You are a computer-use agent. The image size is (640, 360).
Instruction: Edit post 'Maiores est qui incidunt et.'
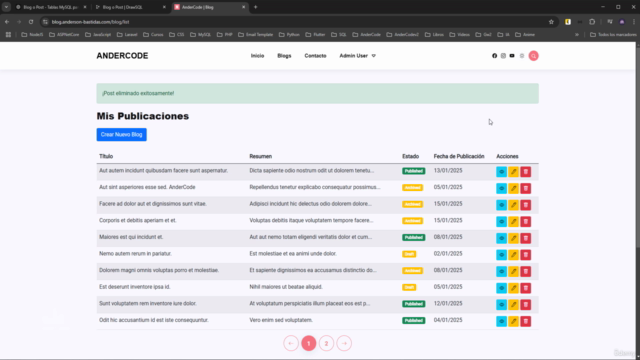[513, 238]
